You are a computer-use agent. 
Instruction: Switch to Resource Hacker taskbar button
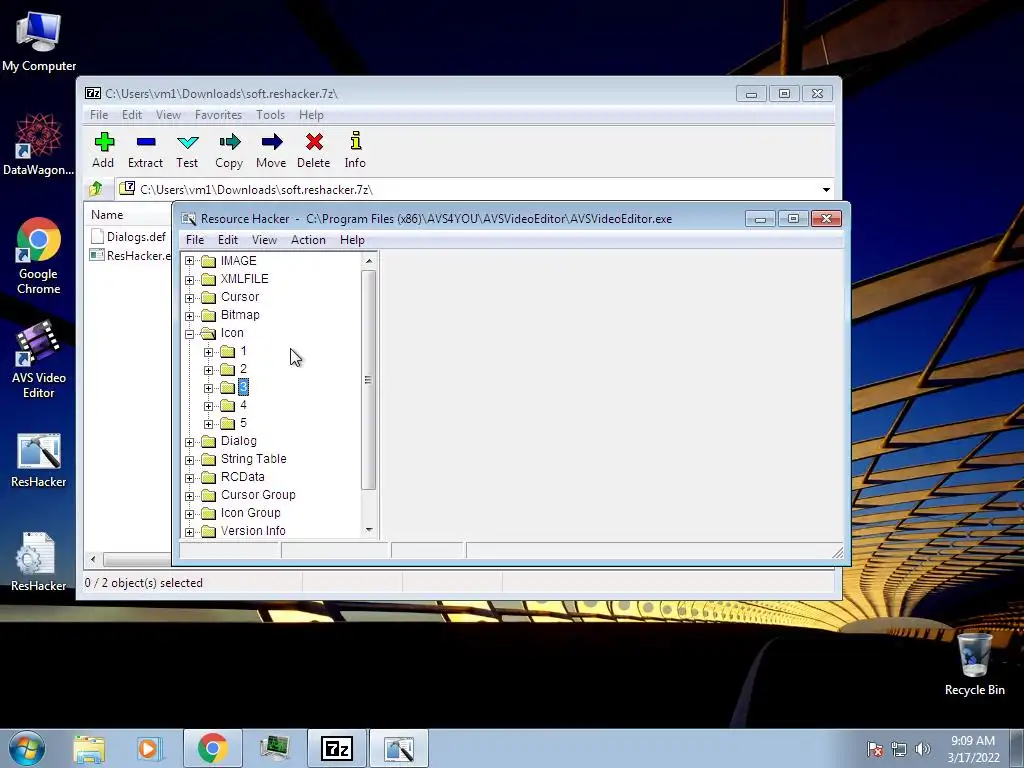(x=399, y=748)
